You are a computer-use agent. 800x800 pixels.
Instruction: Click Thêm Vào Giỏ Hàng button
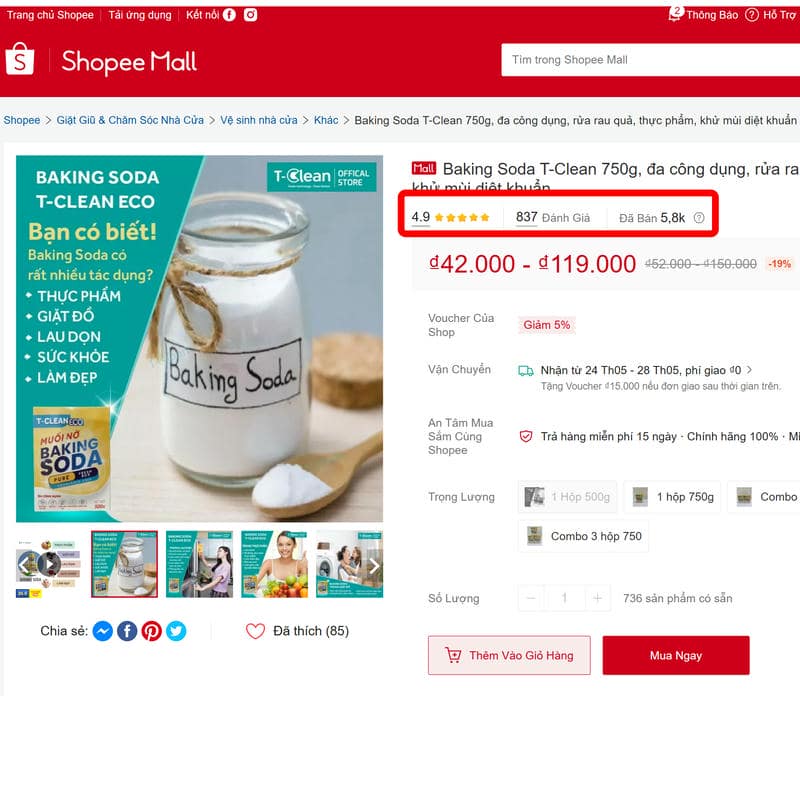click(509, 655)
